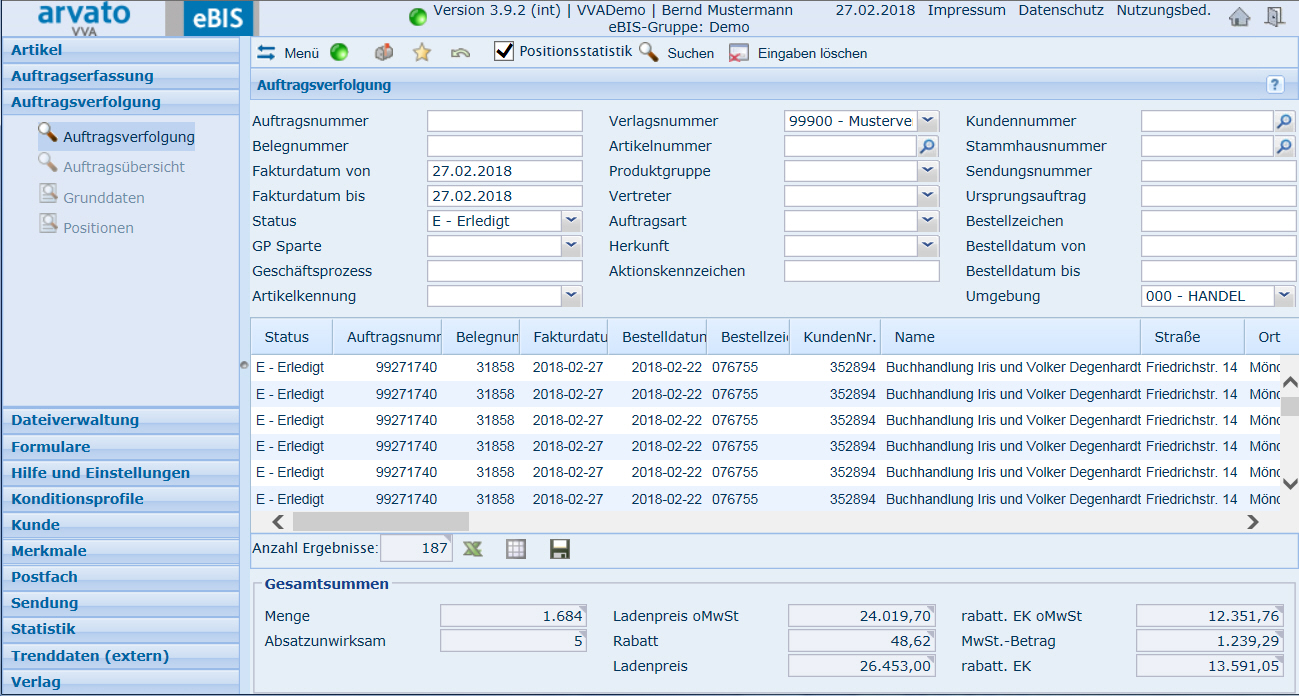Click the Aktionskennzeichen input field
This screenshot has height=696, width=1299.
pos(862,271)
